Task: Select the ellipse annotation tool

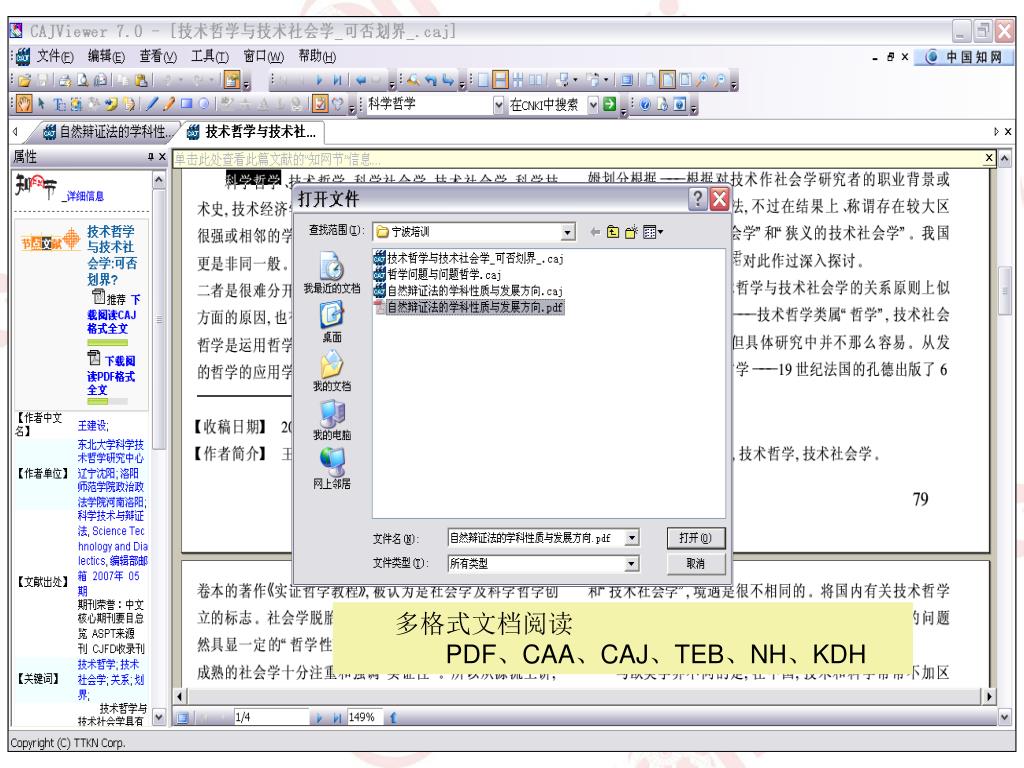Action: 204,104
